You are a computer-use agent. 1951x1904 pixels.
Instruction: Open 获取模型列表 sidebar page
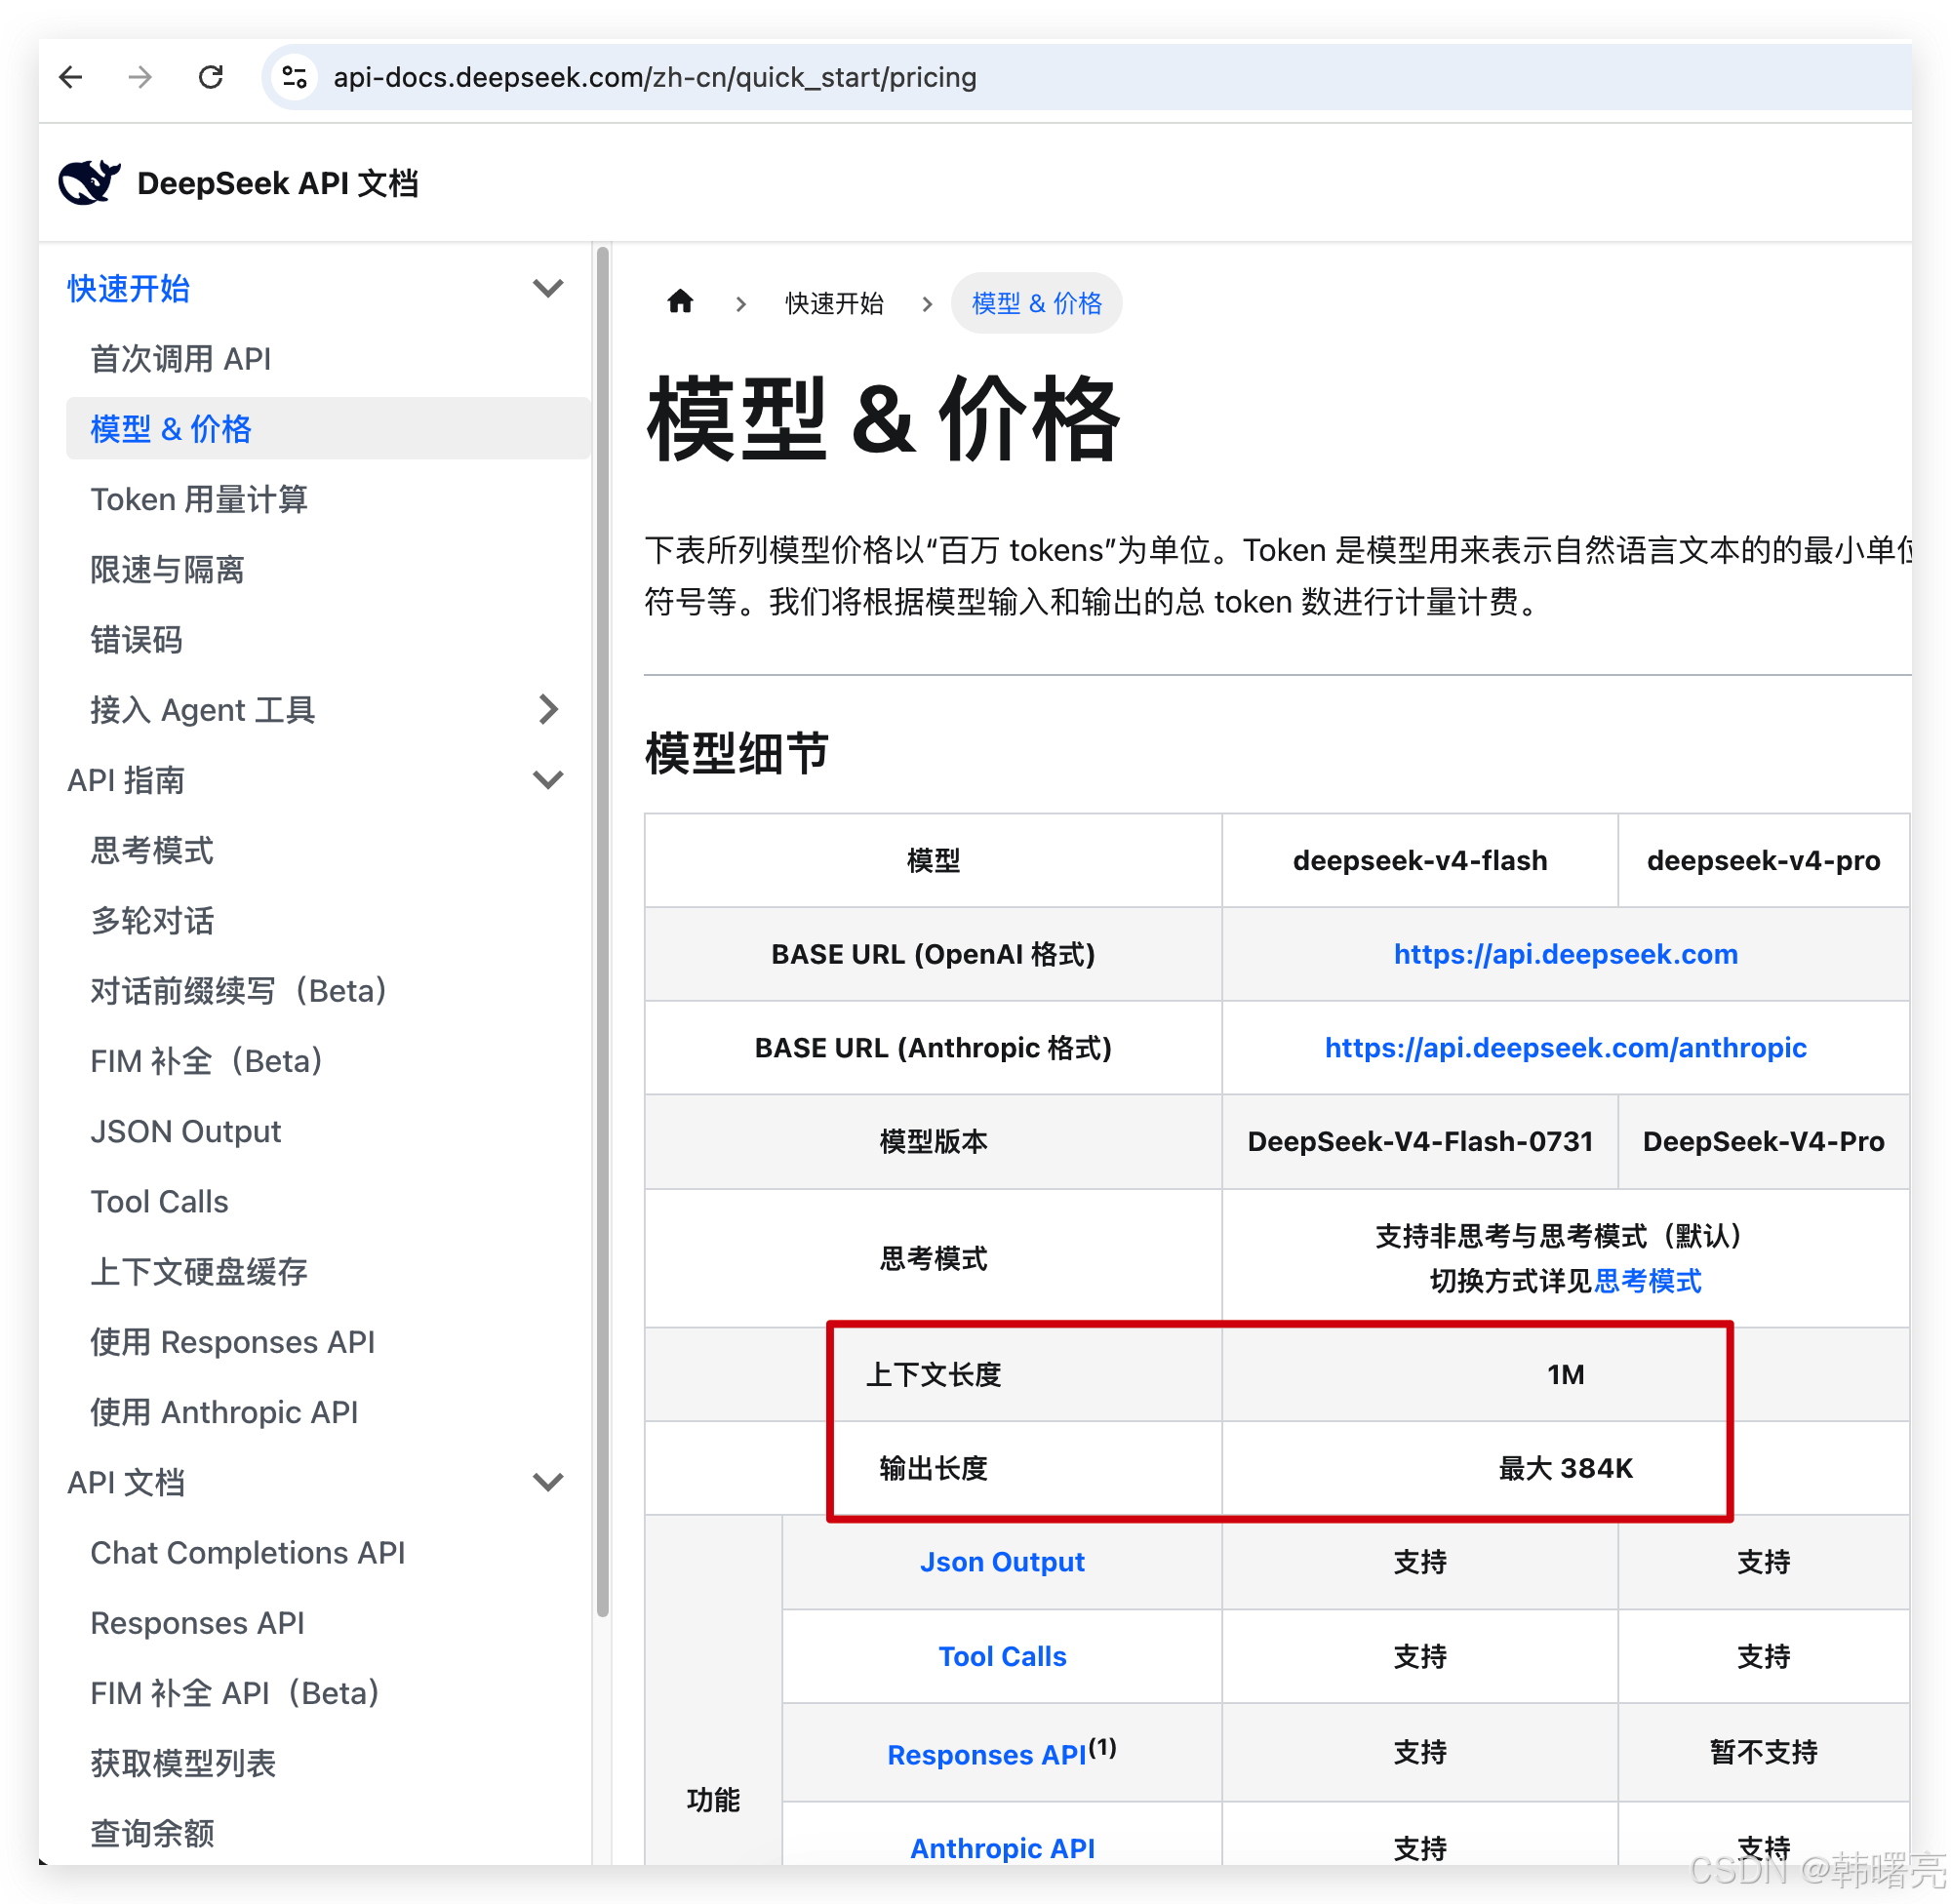[183, 1763]
